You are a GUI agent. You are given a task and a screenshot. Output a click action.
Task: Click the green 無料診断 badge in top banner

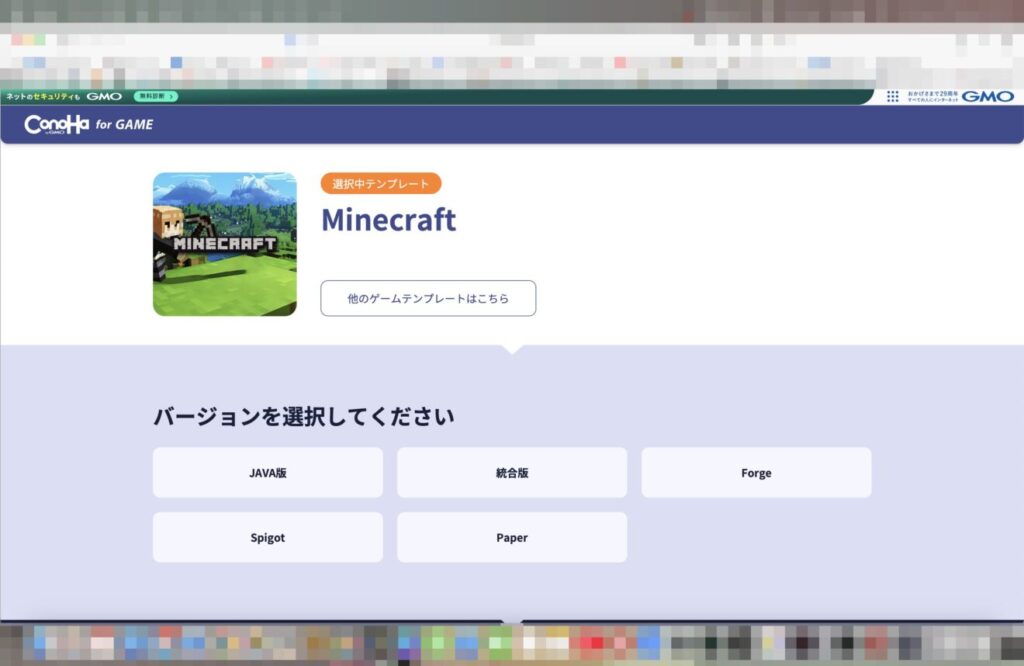pos(156,96)
